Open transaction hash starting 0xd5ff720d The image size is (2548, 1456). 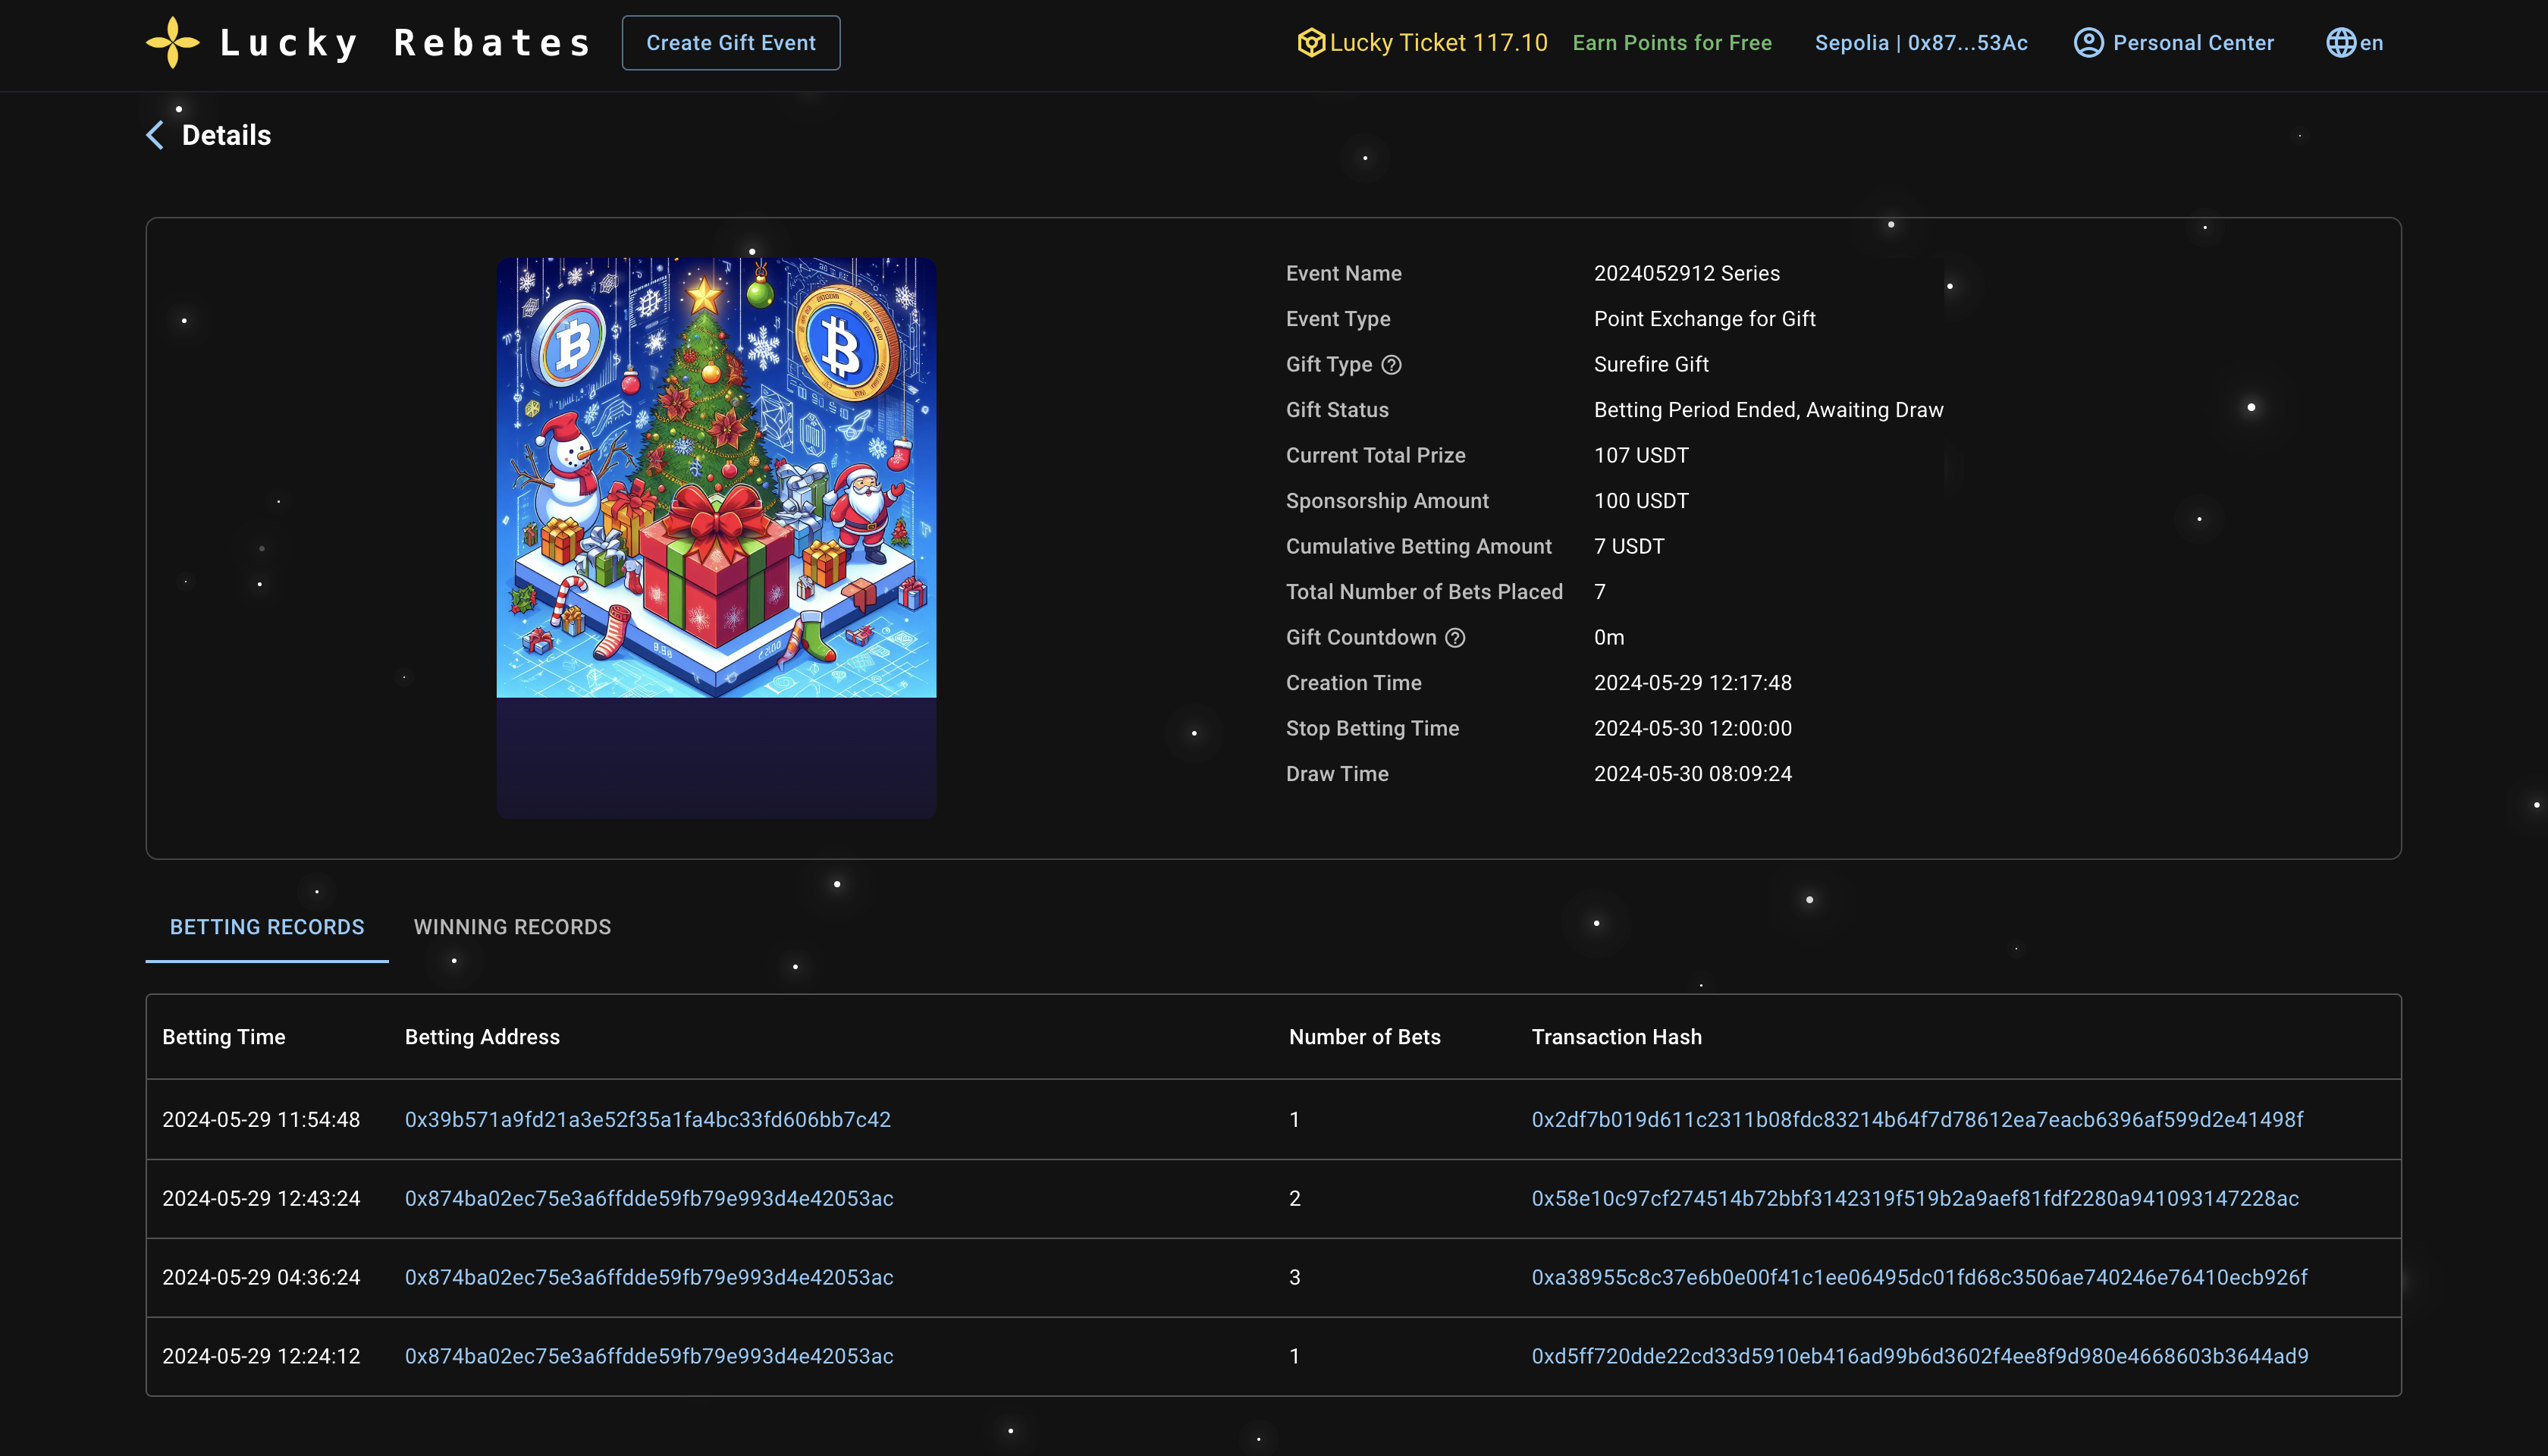tap(1919, 1356)
